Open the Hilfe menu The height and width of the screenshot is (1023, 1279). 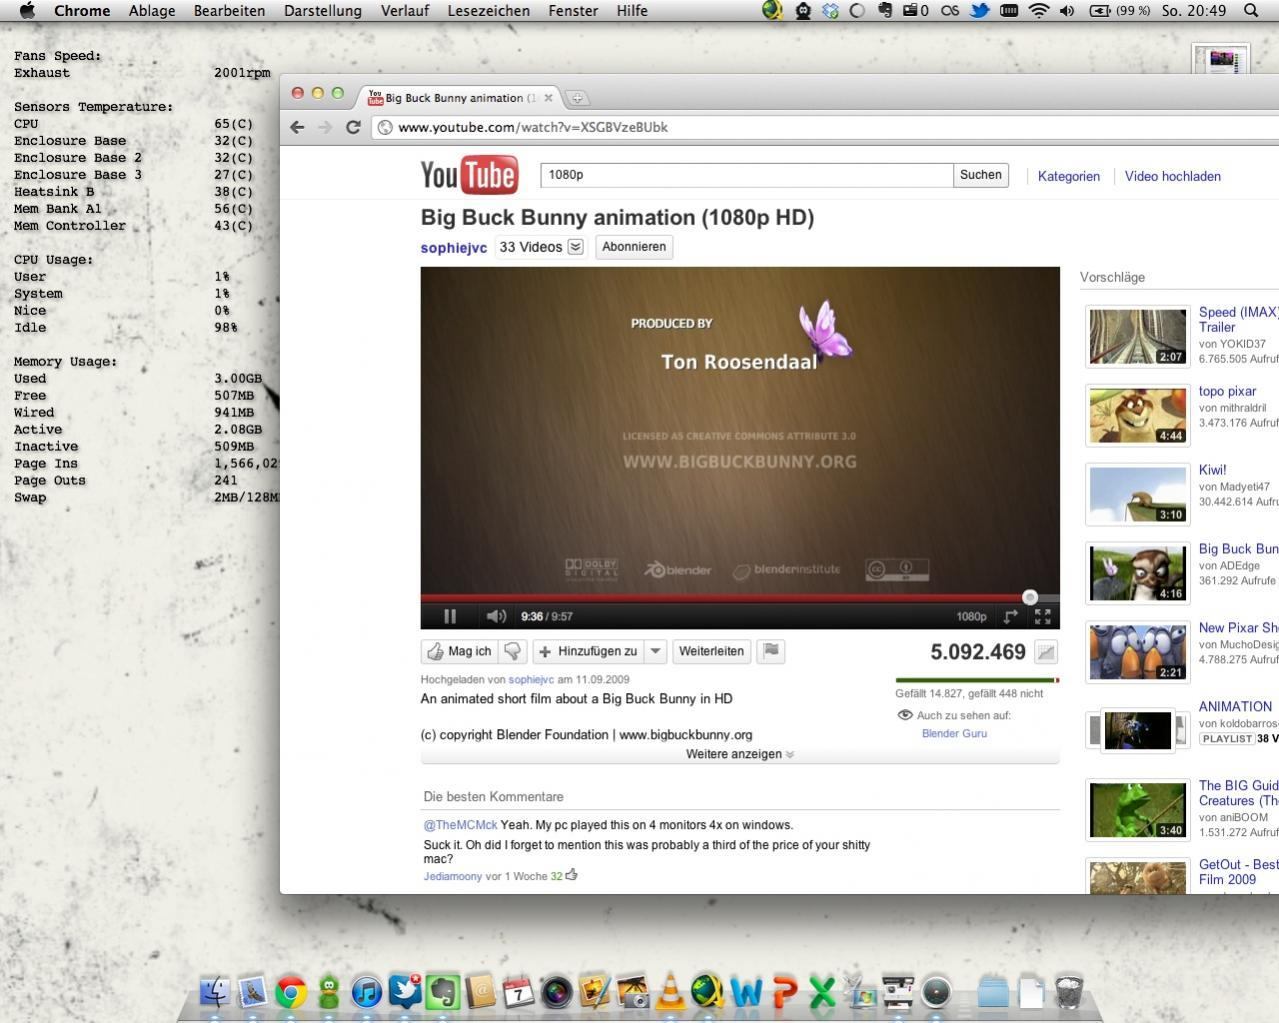[x=632, y=11]
